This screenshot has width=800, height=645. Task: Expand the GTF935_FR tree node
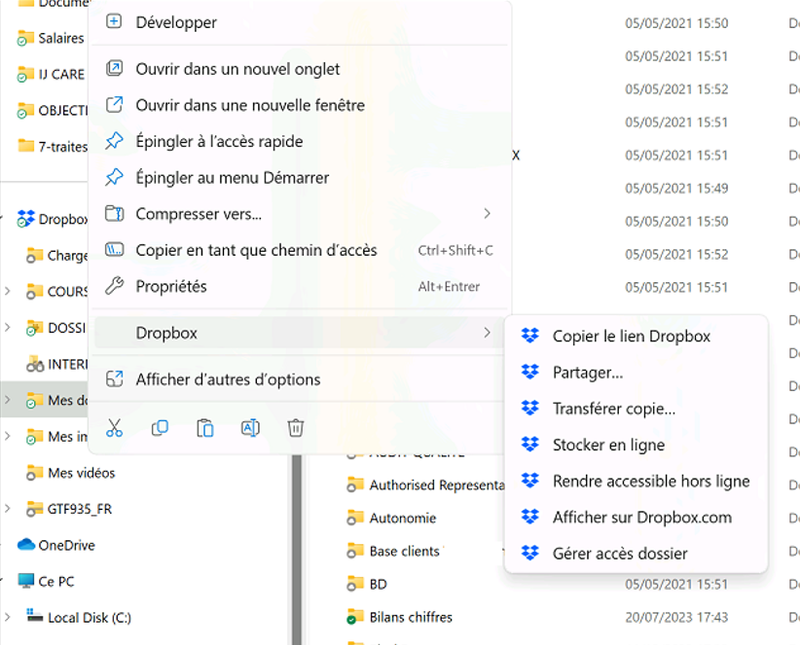(8, 509)
